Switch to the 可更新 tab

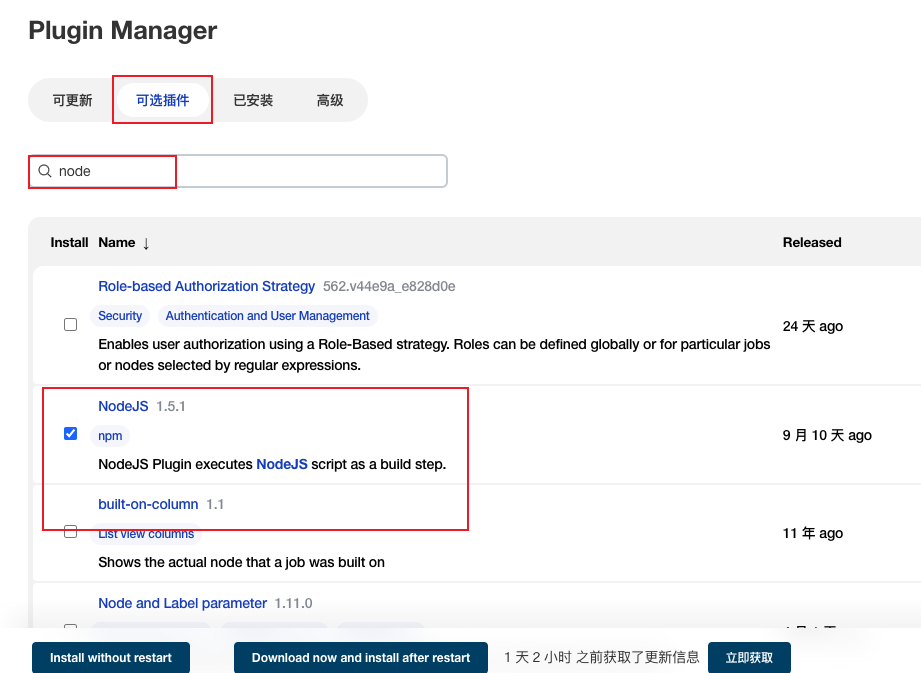[72, 100]
